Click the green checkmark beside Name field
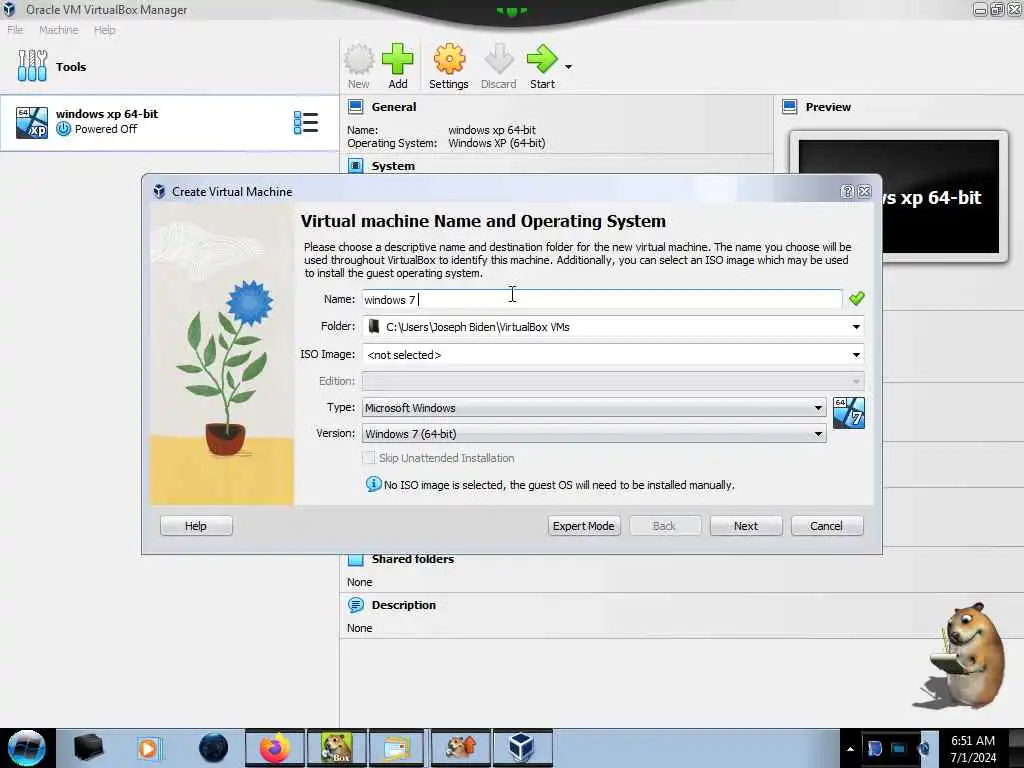Image resolution: width=1024 pixels, height=768 pixels. pyautogui.click(x=856, y=298)
